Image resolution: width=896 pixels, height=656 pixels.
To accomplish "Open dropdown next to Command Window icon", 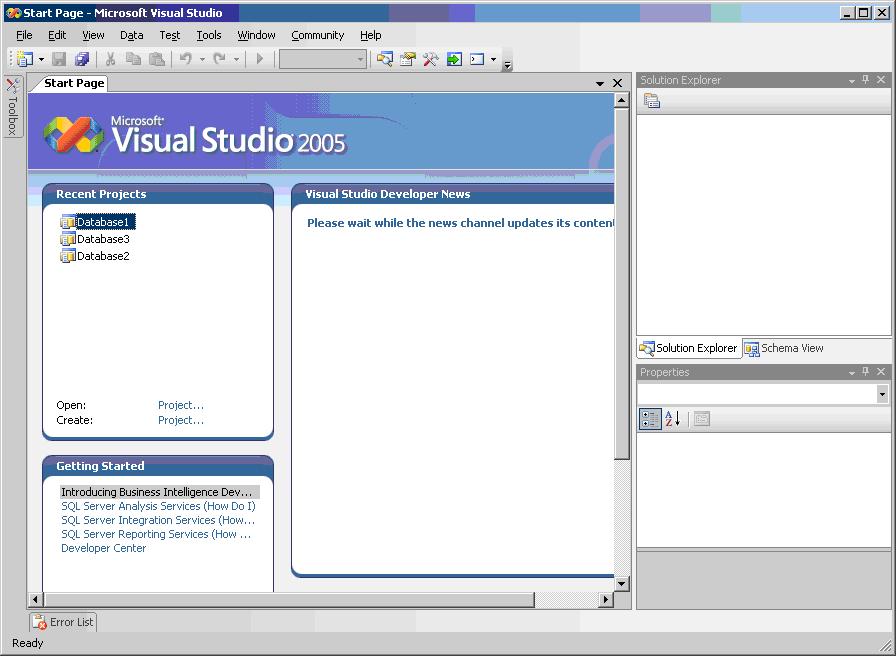I will (494, 59).
